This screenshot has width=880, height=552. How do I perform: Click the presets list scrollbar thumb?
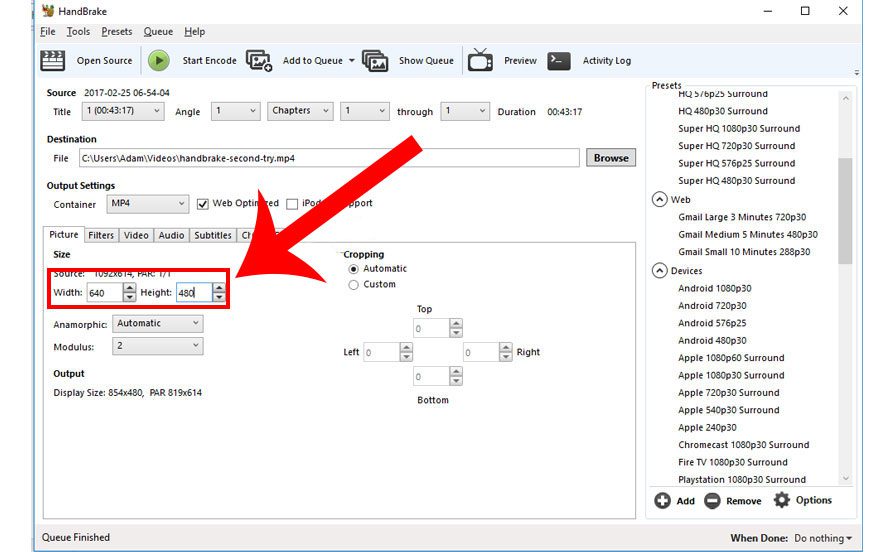[845, 211]
